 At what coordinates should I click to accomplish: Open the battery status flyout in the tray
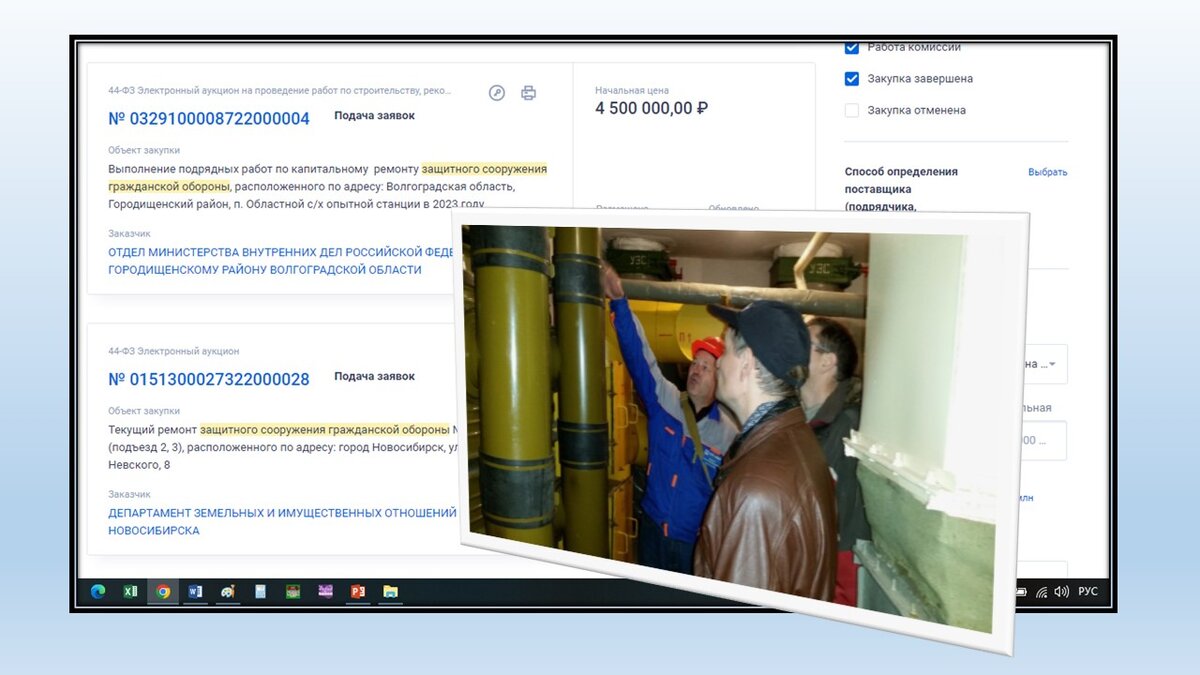1021,592
